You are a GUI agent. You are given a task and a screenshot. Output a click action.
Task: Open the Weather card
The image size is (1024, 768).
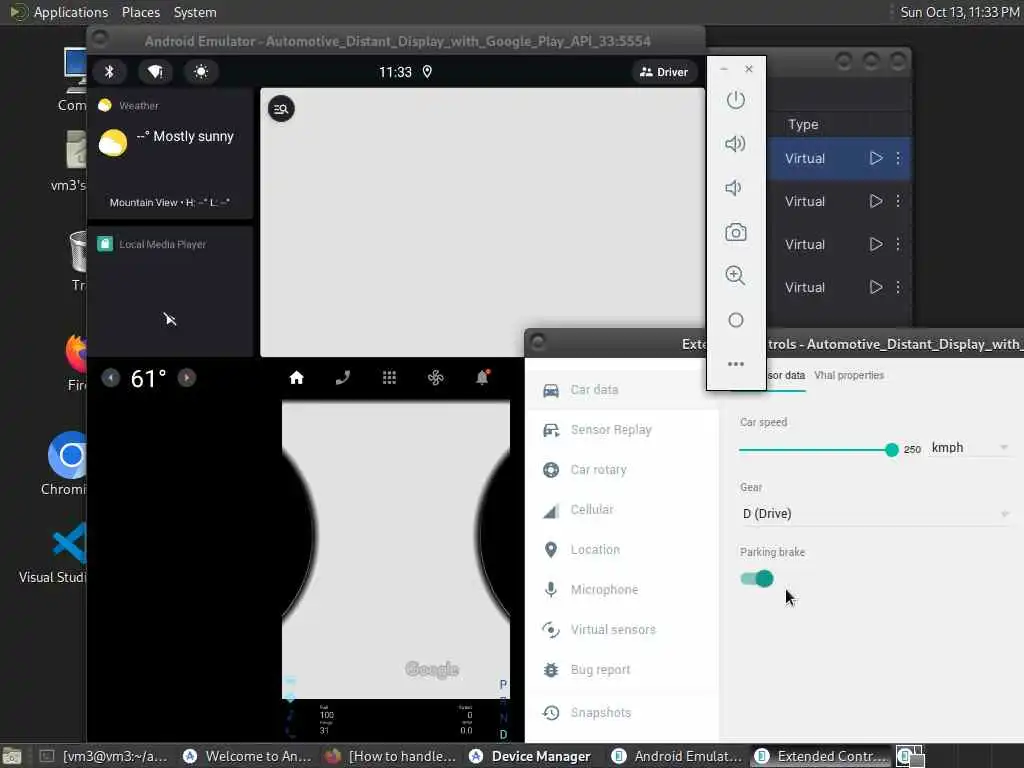tap(170, 154)
